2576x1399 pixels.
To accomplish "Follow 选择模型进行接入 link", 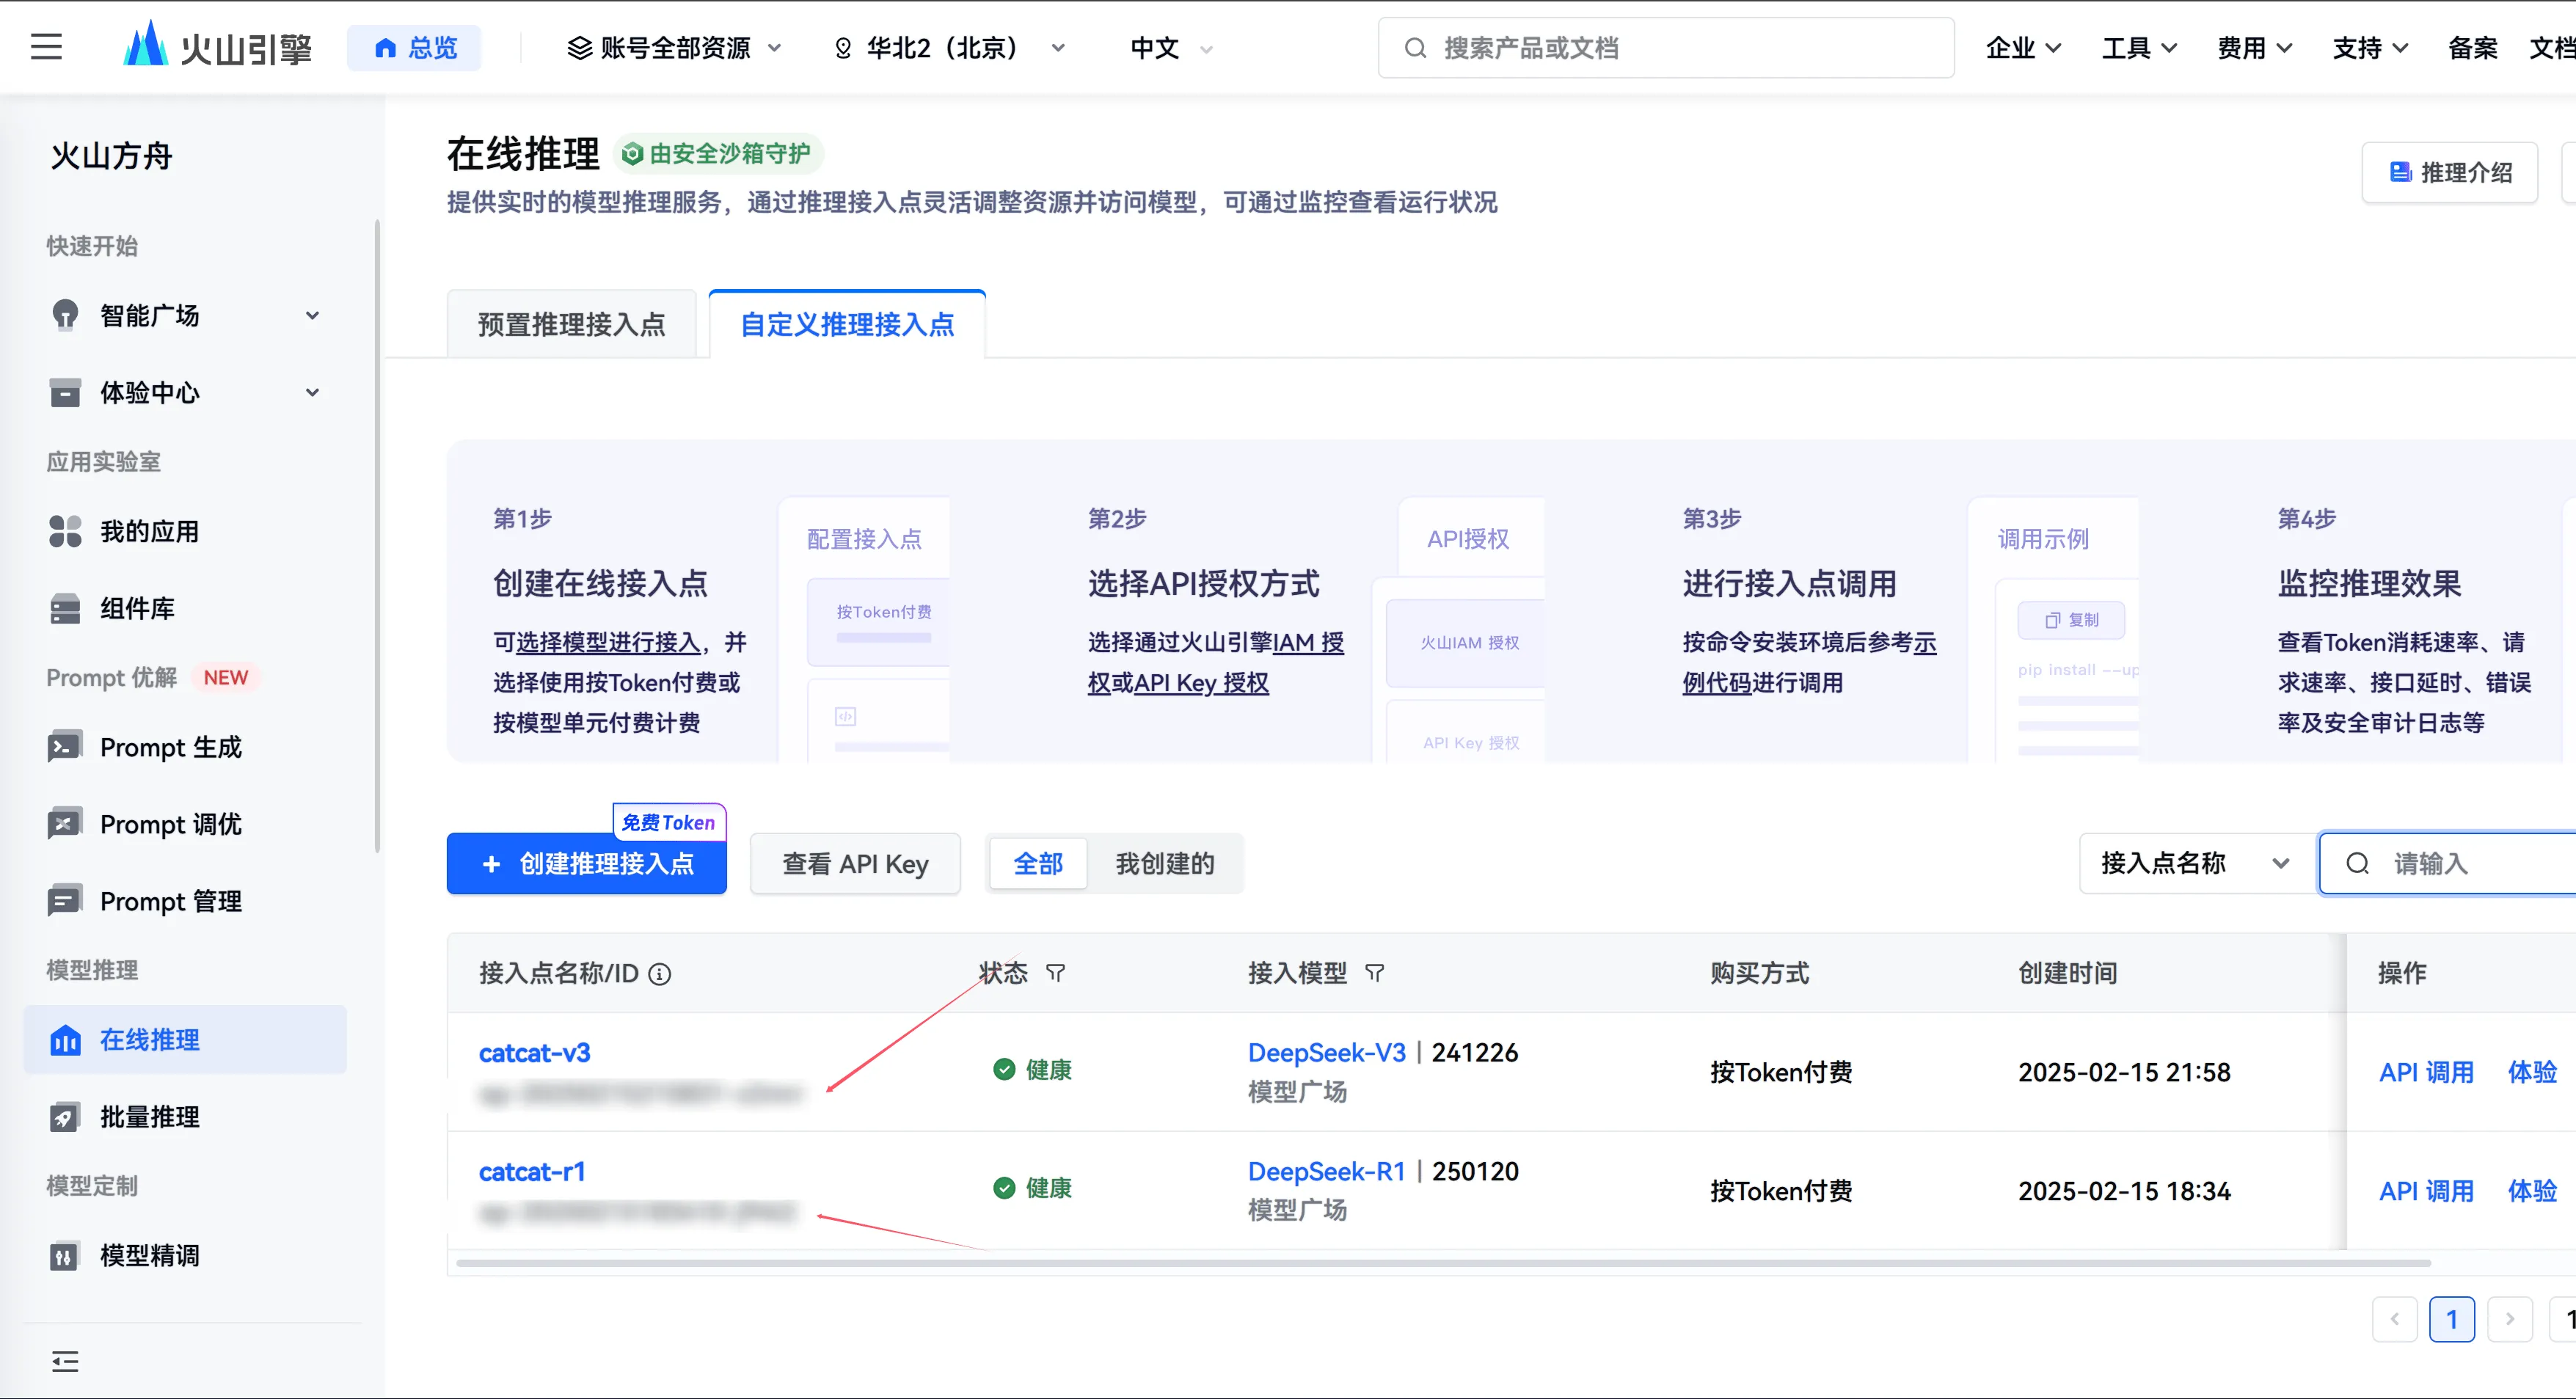I will pyautogui.click(x=608, y=643).
